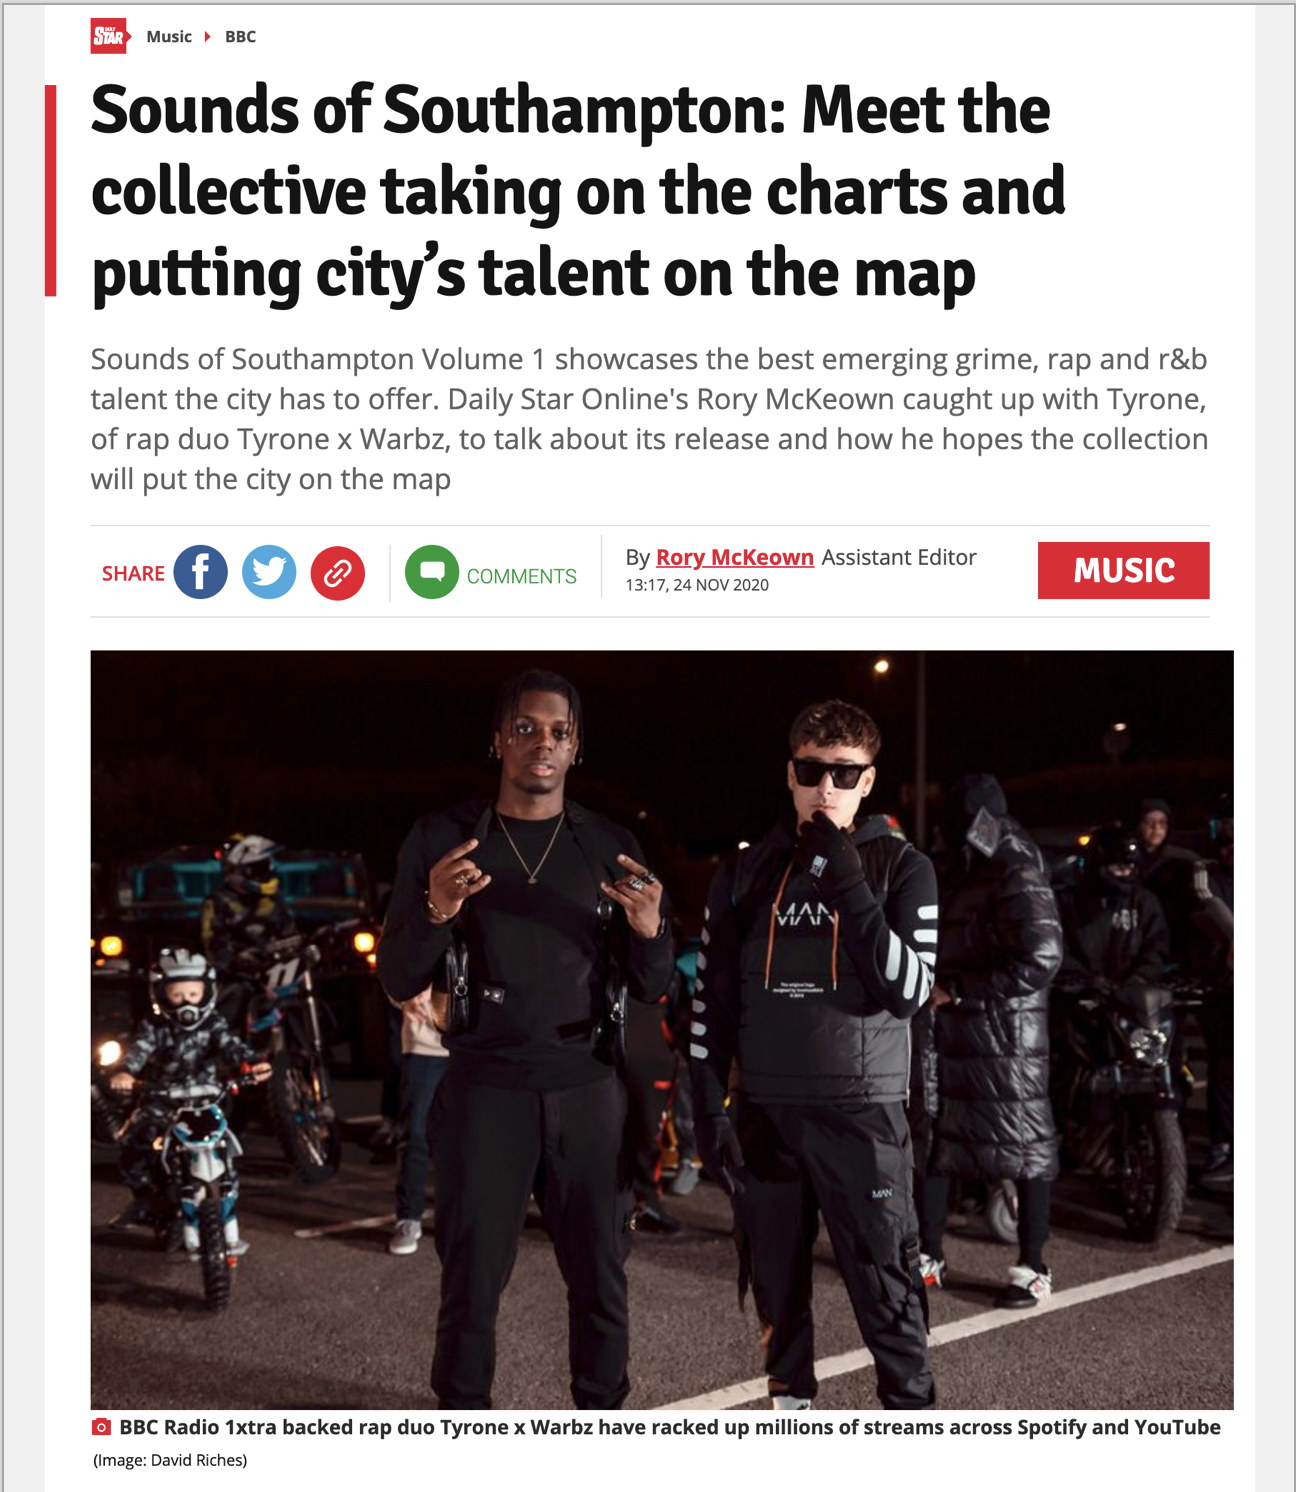
Task: Click the red SHARE label
Action: point(133,573)
